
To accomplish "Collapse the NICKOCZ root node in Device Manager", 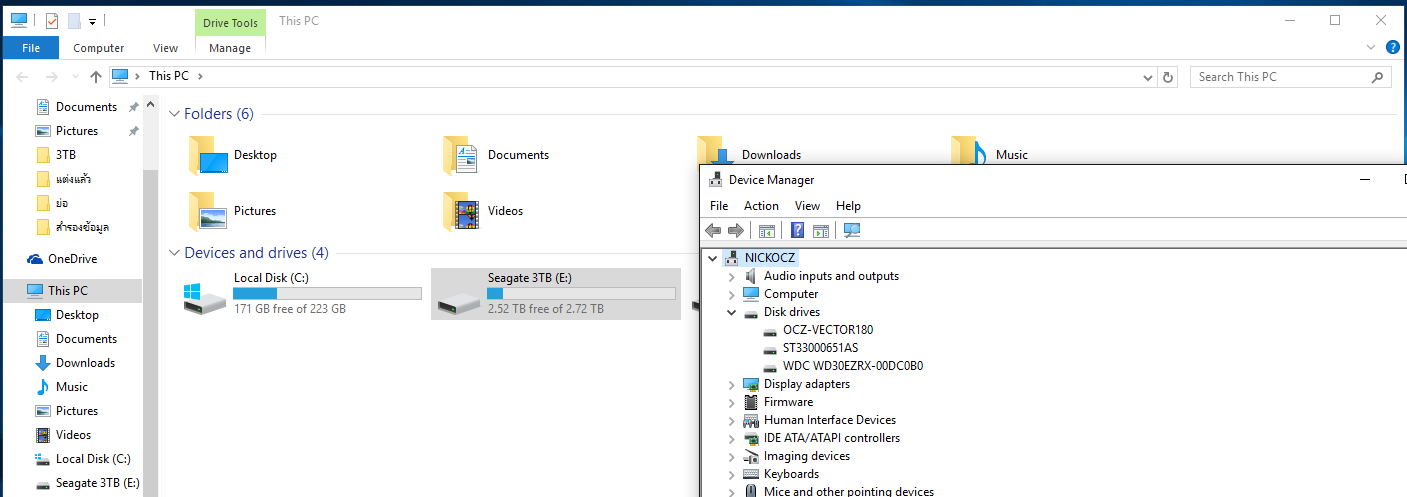I will coord(712,258).
